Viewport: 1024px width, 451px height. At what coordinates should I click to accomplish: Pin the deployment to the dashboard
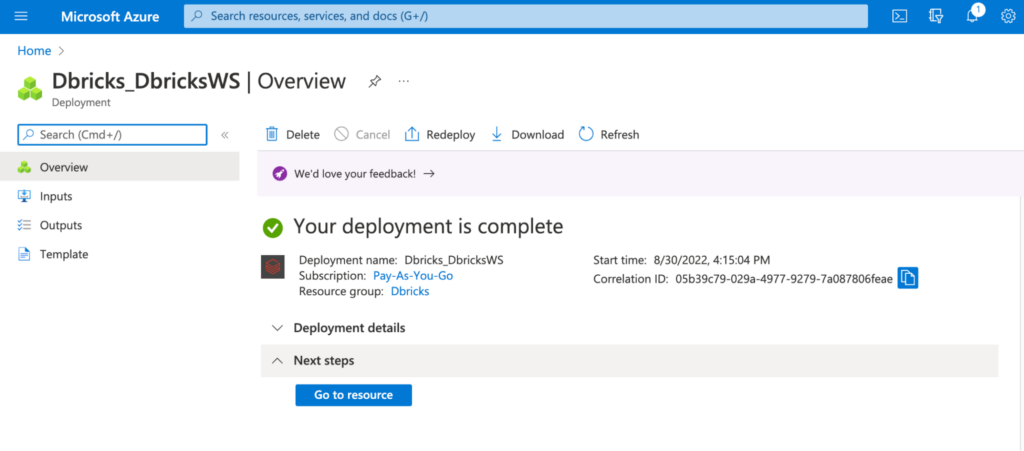(374, 82)
